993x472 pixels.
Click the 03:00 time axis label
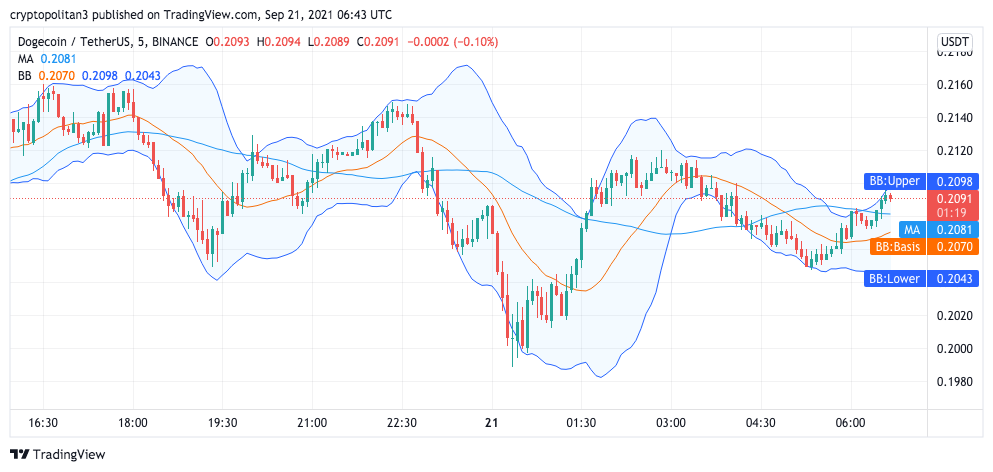pyautogui.click(x=671, y=423)
